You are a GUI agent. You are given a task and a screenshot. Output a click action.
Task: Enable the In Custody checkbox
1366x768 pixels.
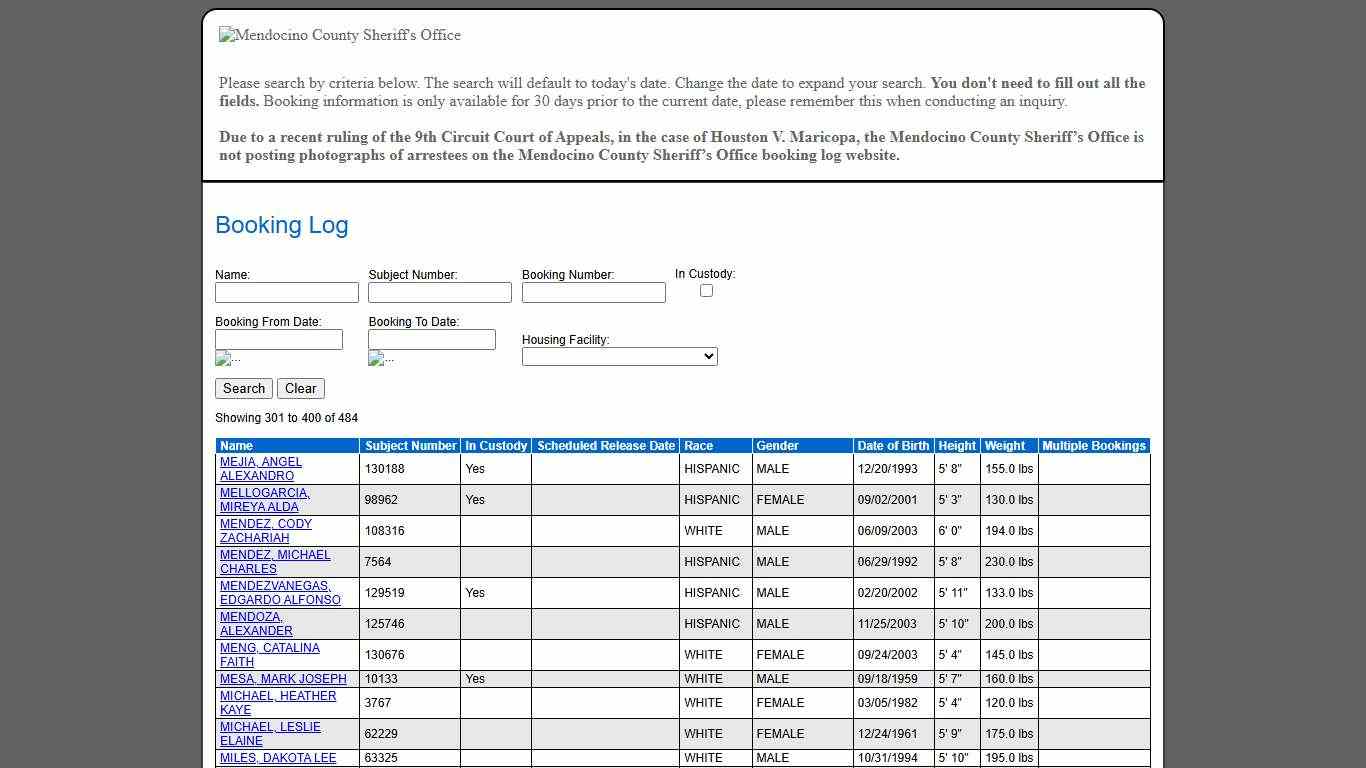point(706,290)
